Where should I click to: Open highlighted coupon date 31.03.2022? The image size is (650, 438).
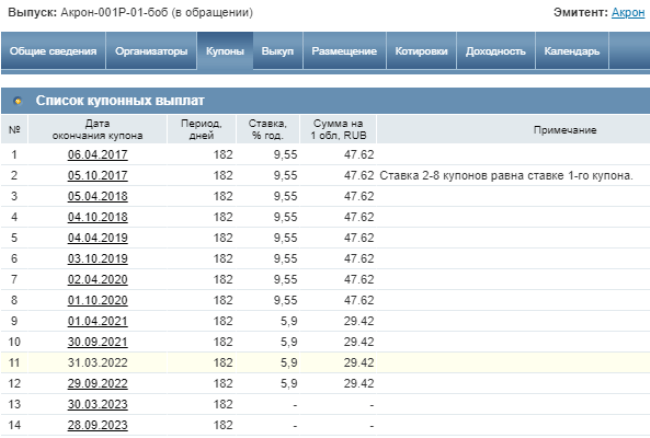click(x=97, y=362)
